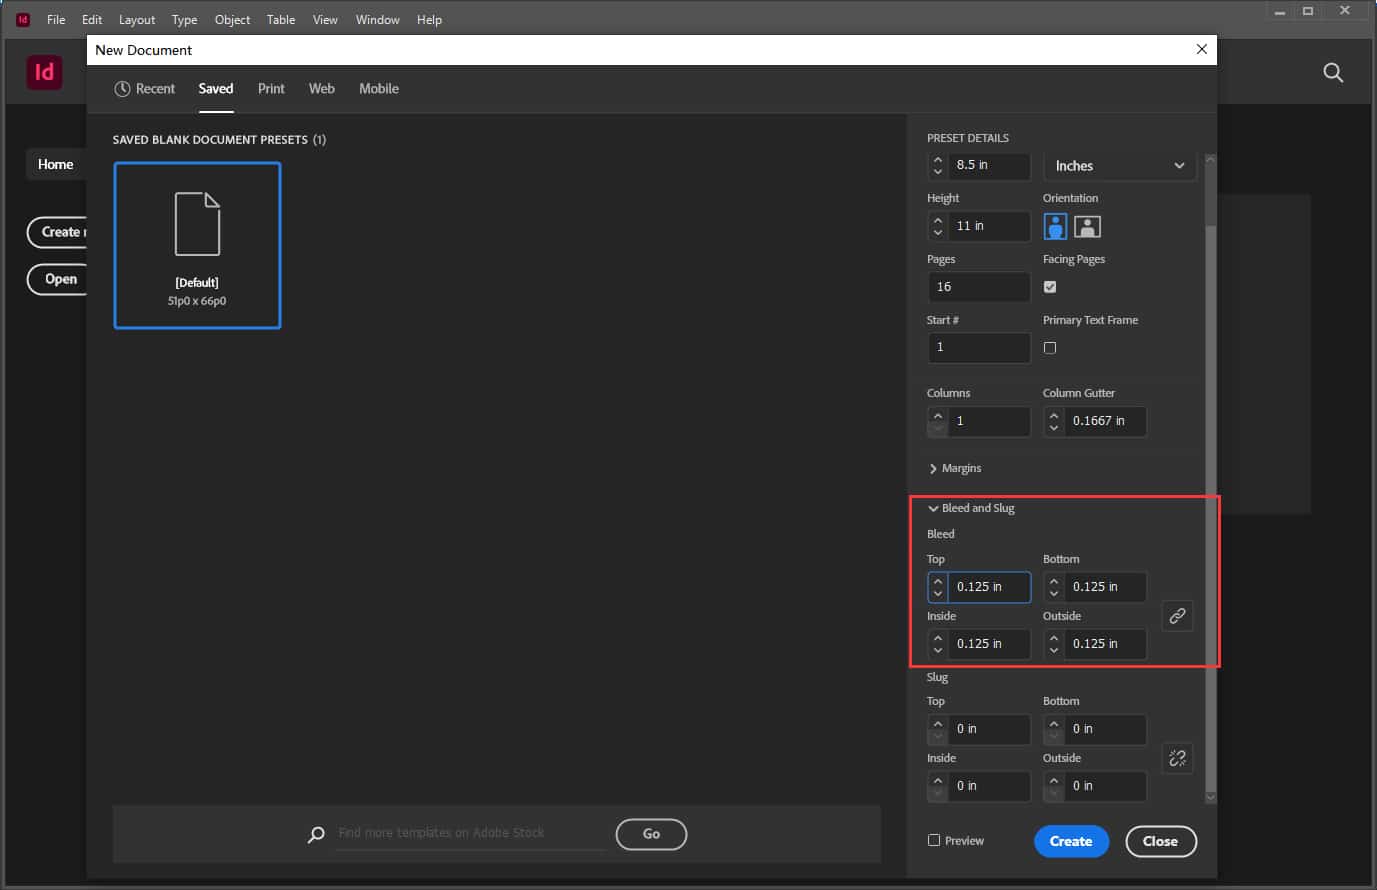
Task: Click the Bleed Top stepper arrows
Action: (938, 587)
